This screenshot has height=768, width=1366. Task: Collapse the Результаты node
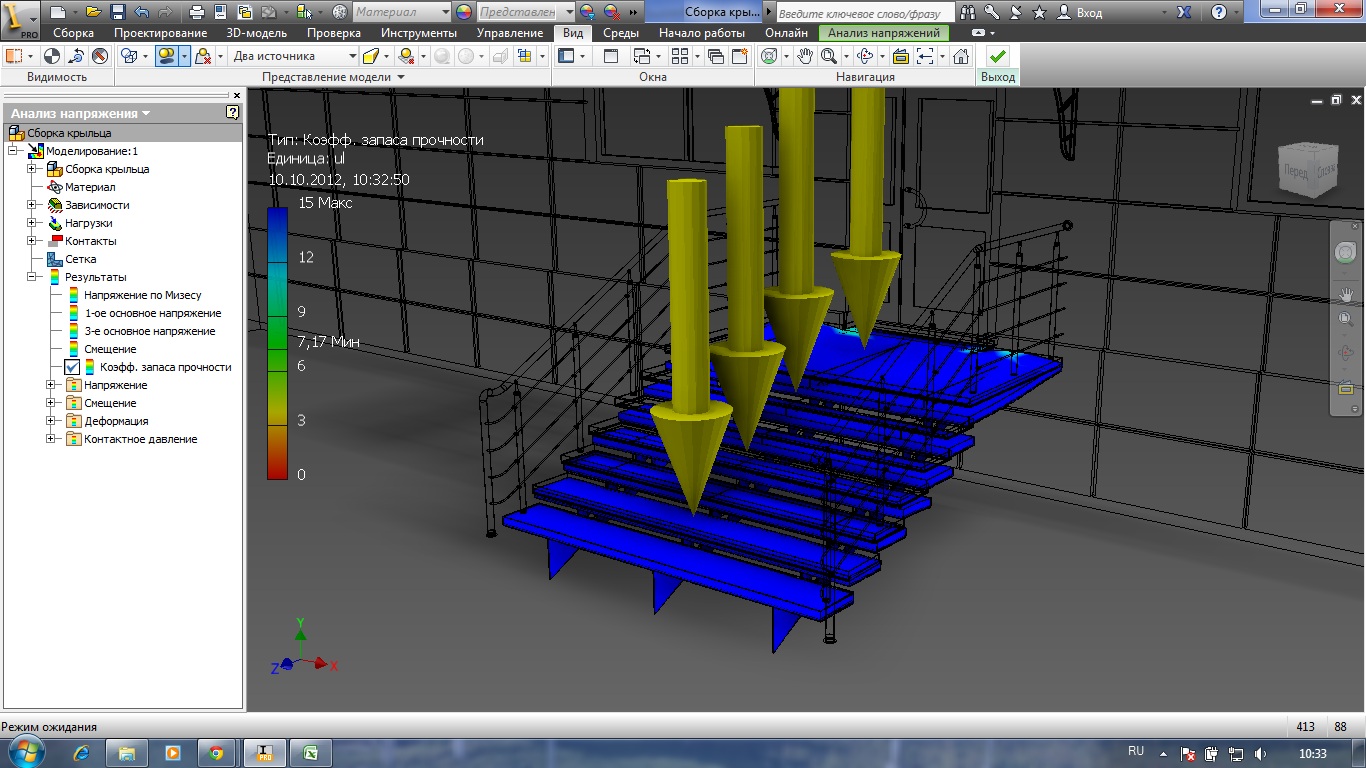(33, 277)
